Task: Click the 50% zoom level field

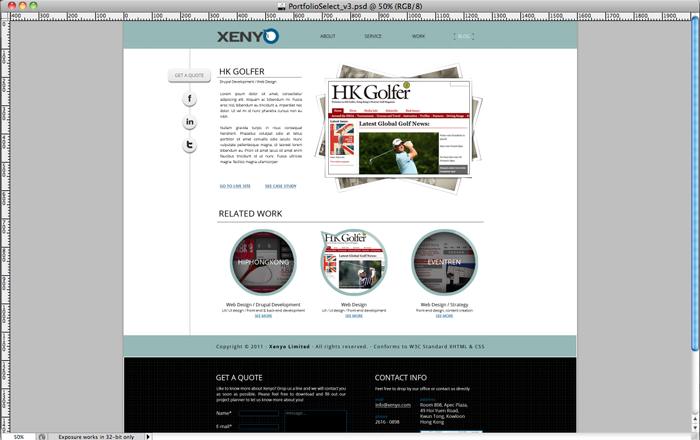Action: pyautogui.click(x=18, y=437)
